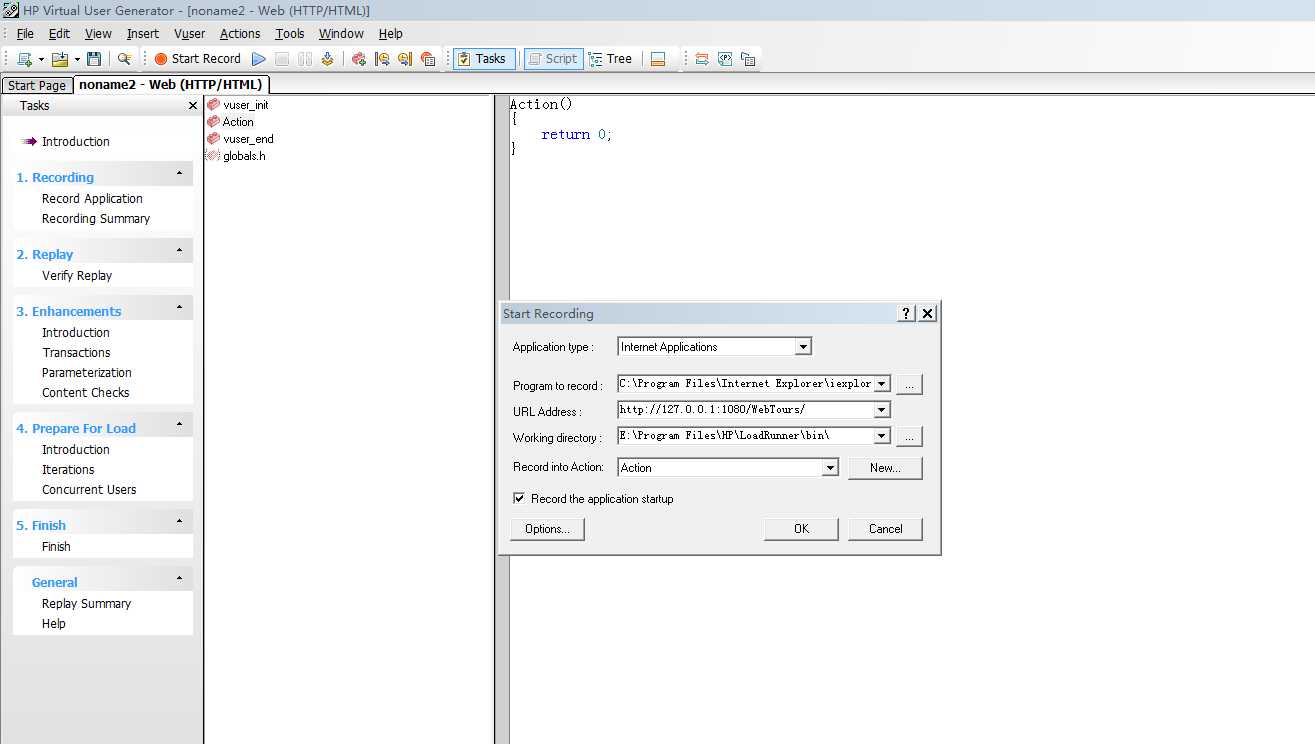This screenshot has width=1315, height=744.
Task: Open the Window menu
Action: [341, 34]
